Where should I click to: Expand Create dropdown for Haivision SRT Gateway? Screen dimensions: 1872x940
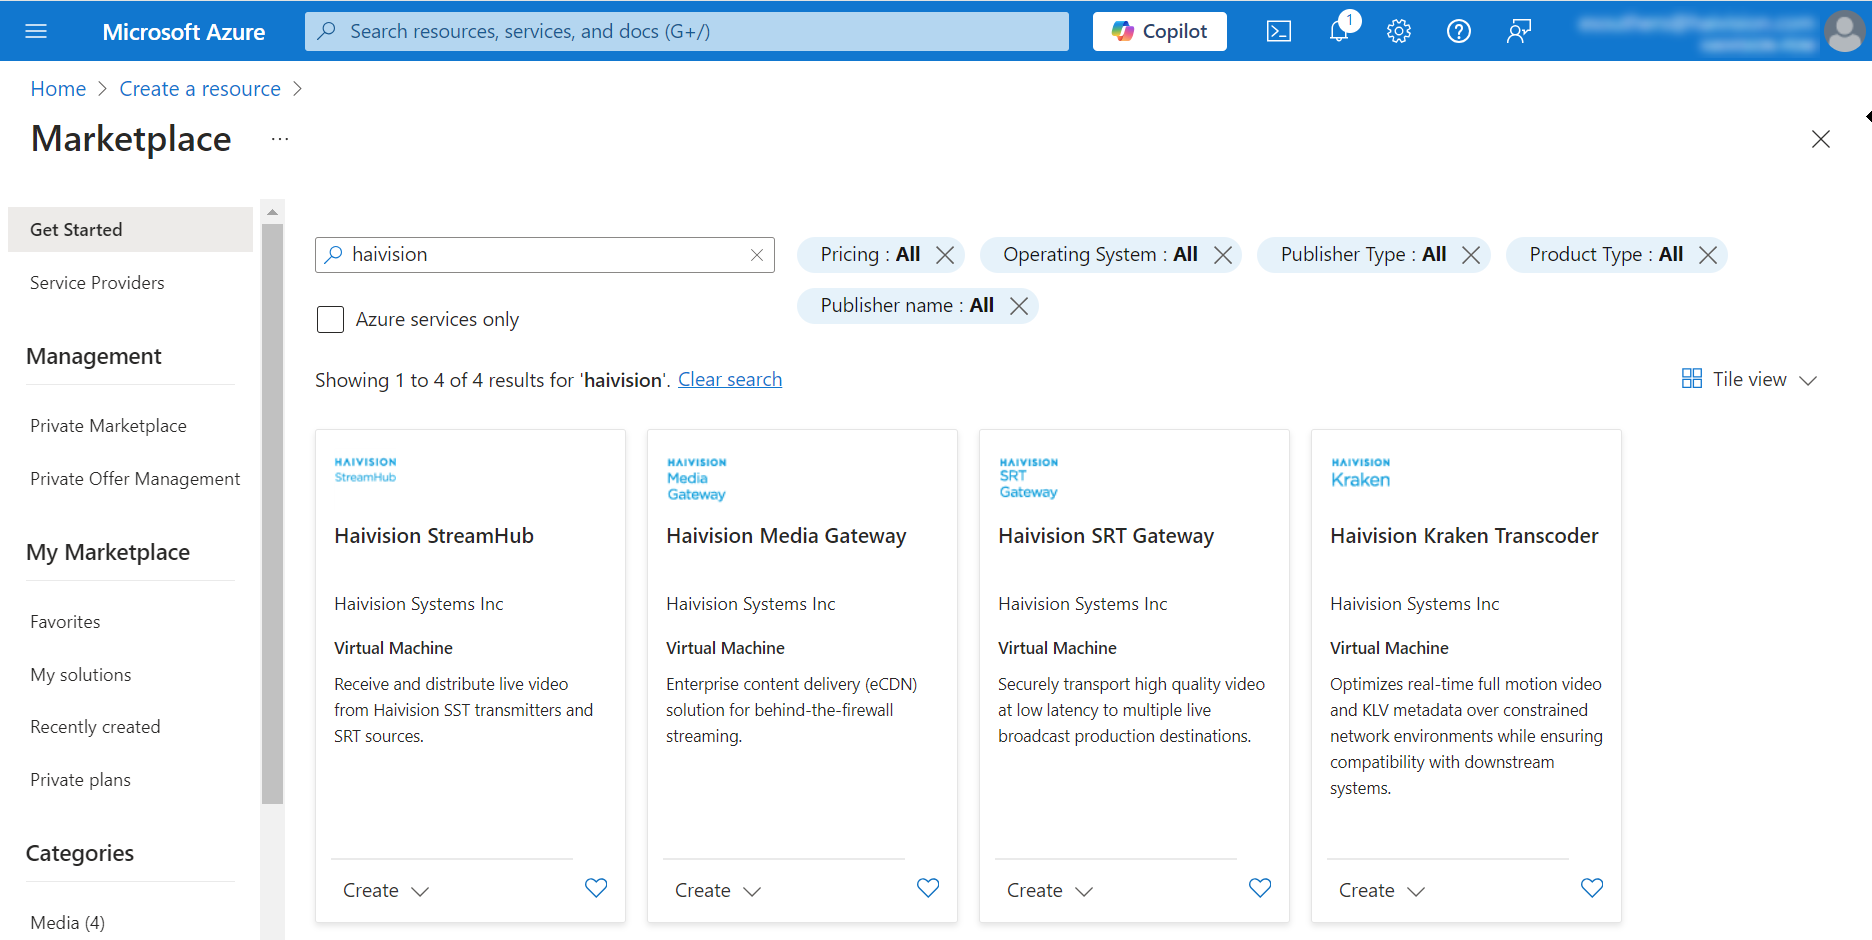[x=1050, y=890]
